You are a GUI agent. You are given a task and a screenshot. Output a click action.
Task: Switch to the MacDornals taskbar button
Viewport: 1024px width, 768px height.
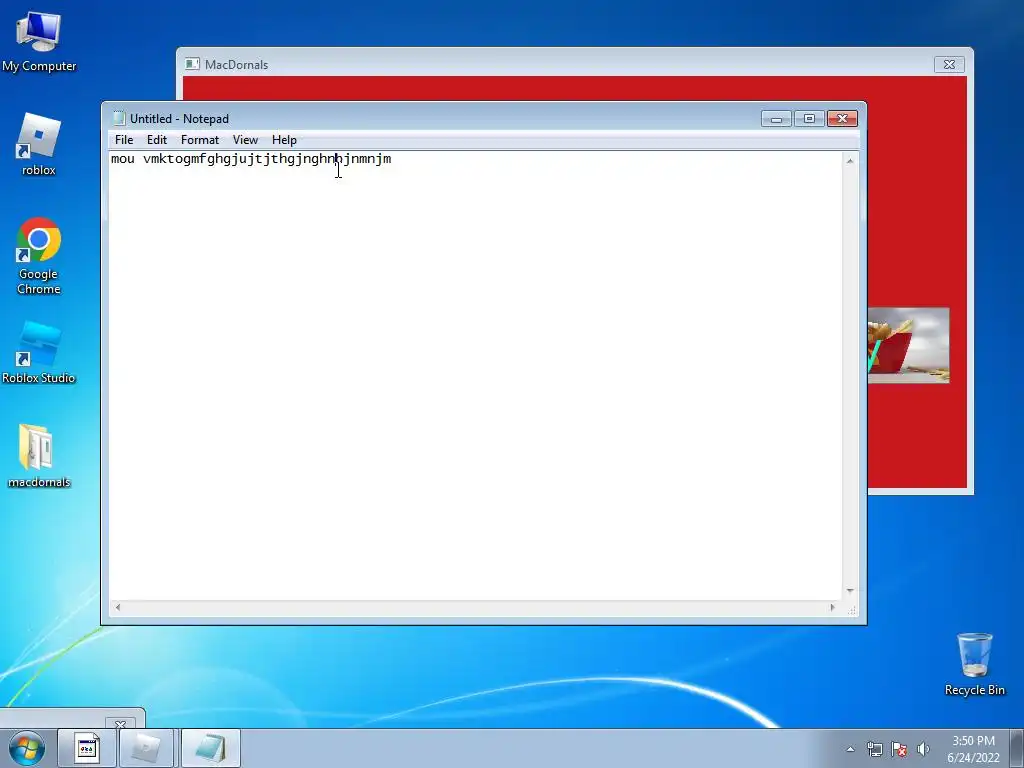(x=148, y=748)
